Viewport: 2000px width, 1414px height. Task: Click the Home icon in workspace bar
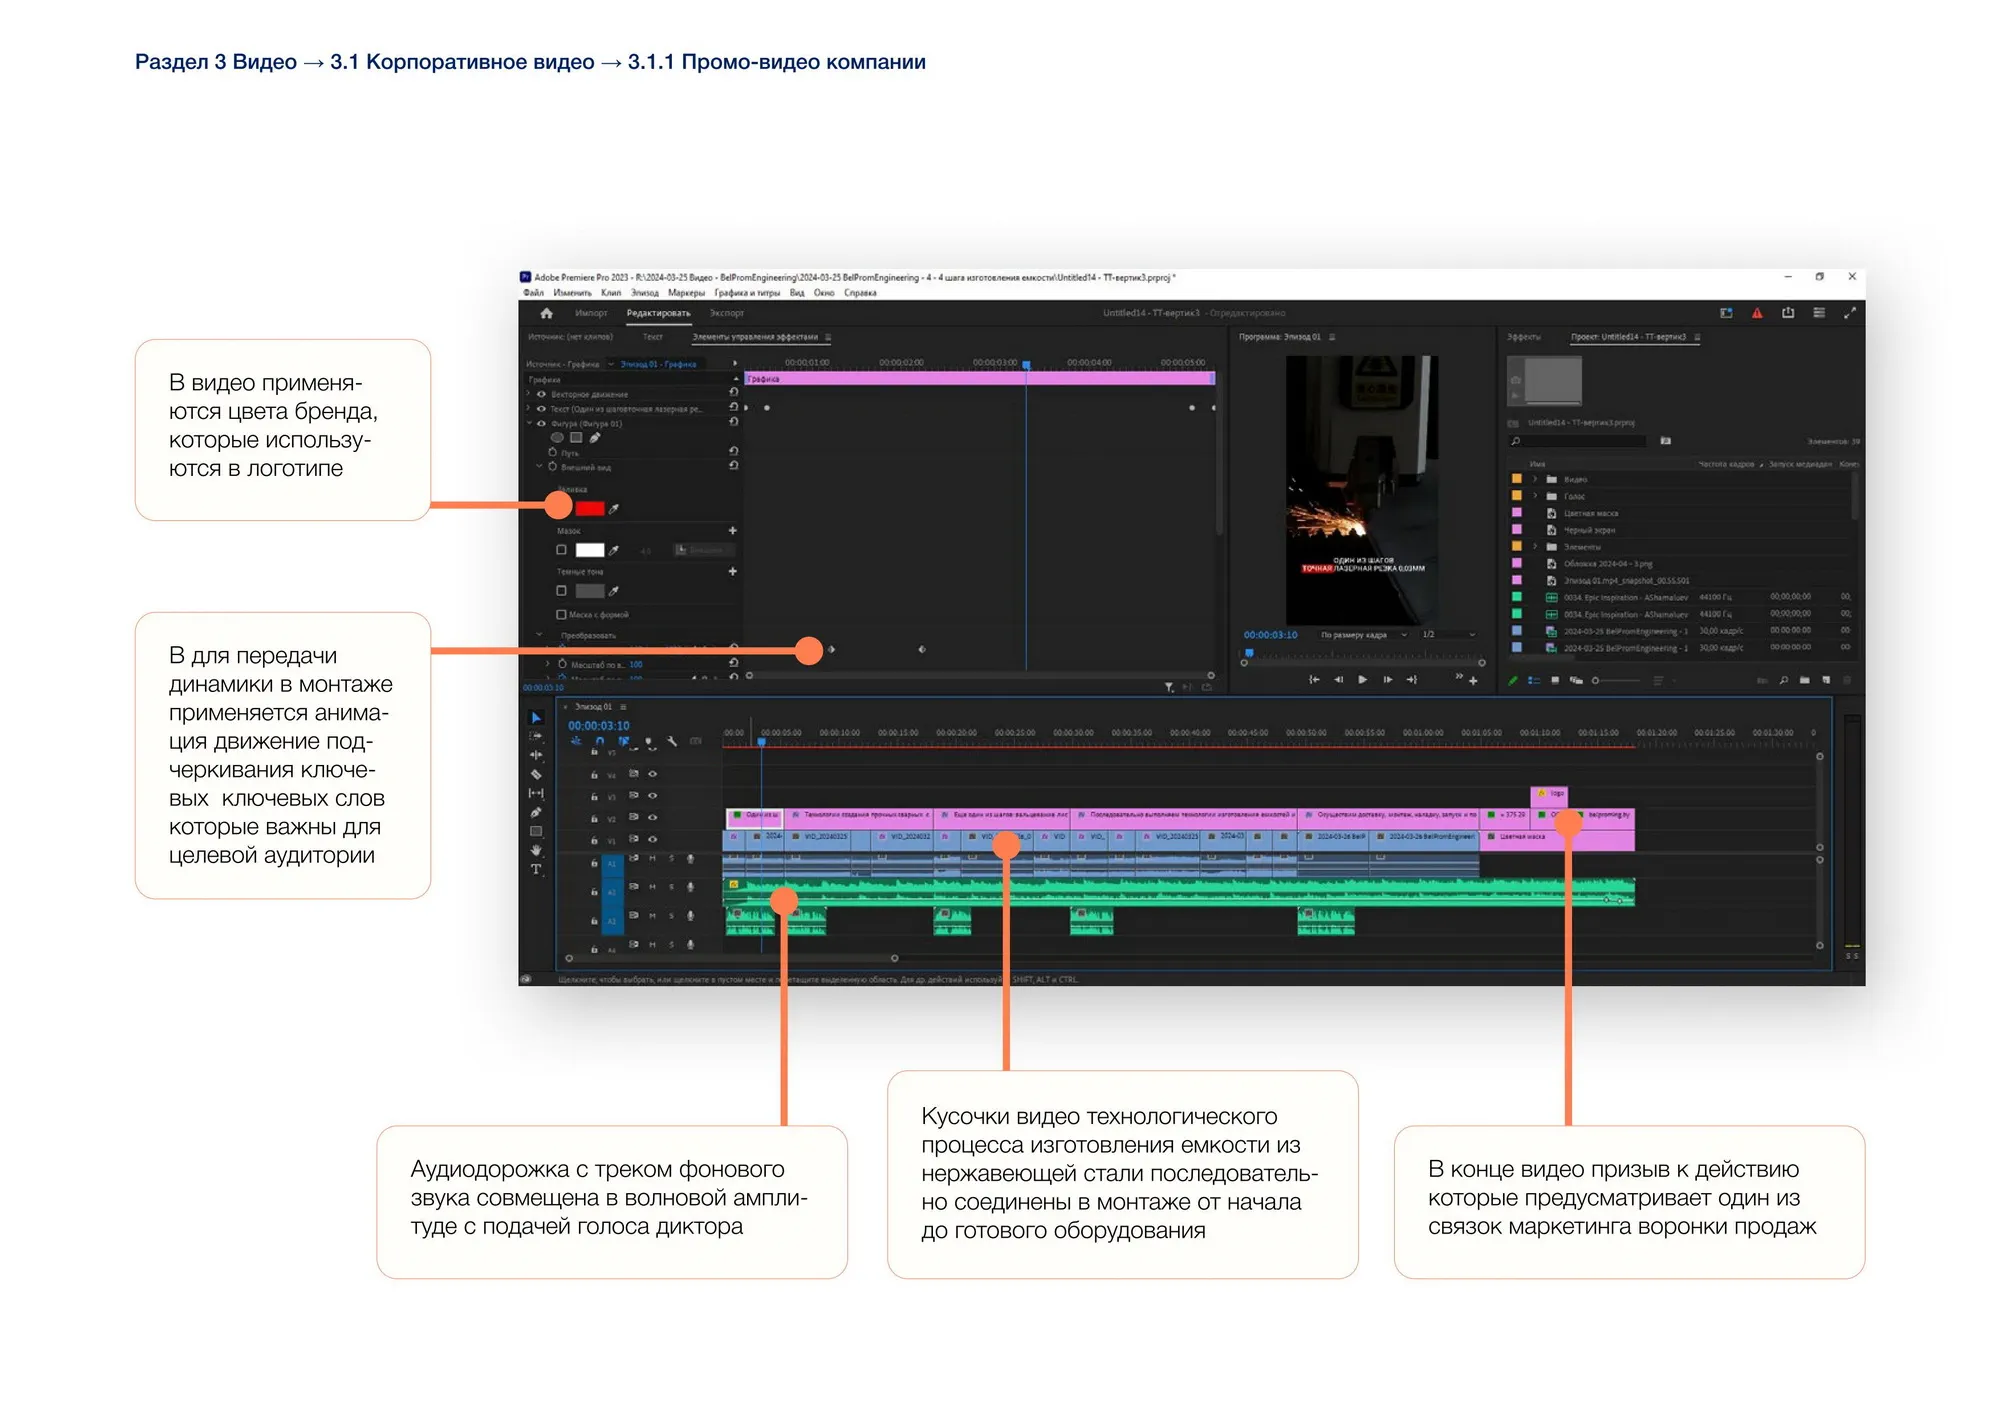[546, 313]
